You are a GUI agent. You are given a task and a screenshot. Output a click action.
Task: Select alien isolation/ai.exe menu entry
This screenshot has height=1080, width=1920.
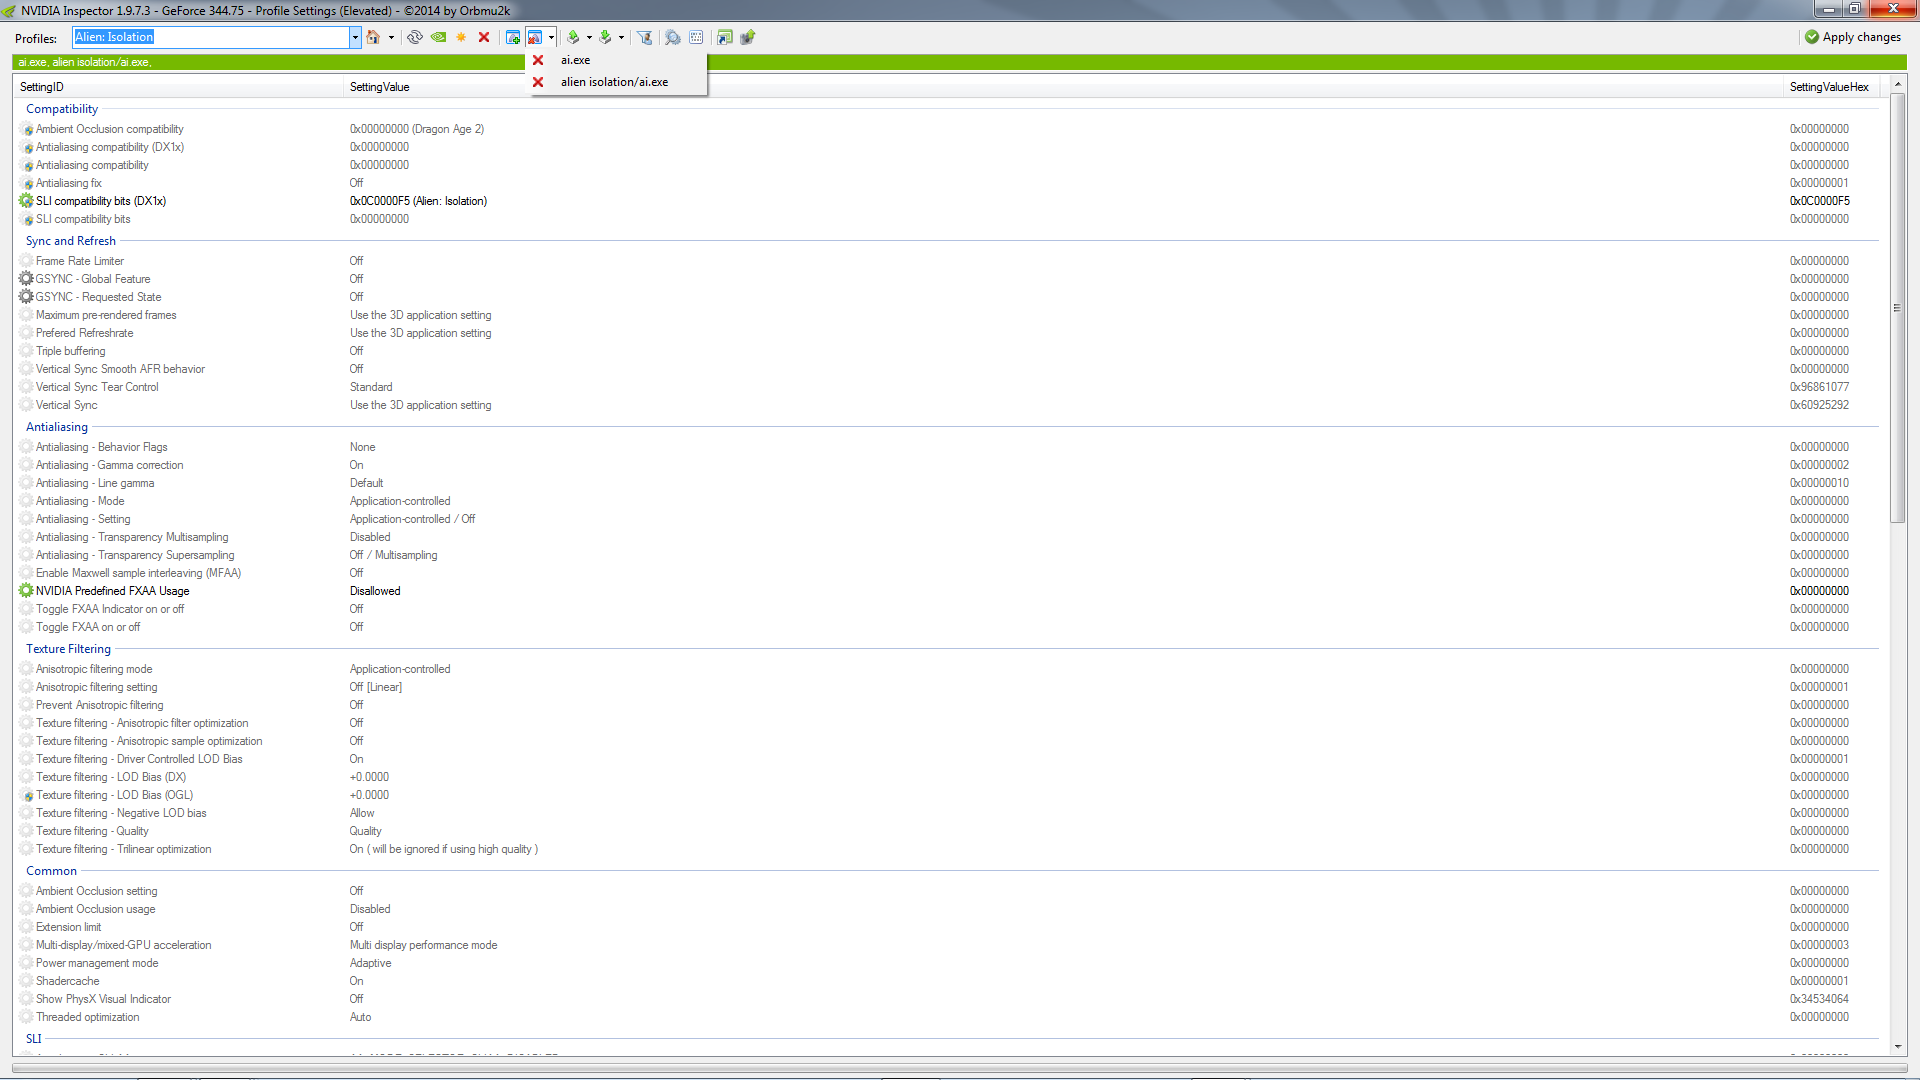614,82
